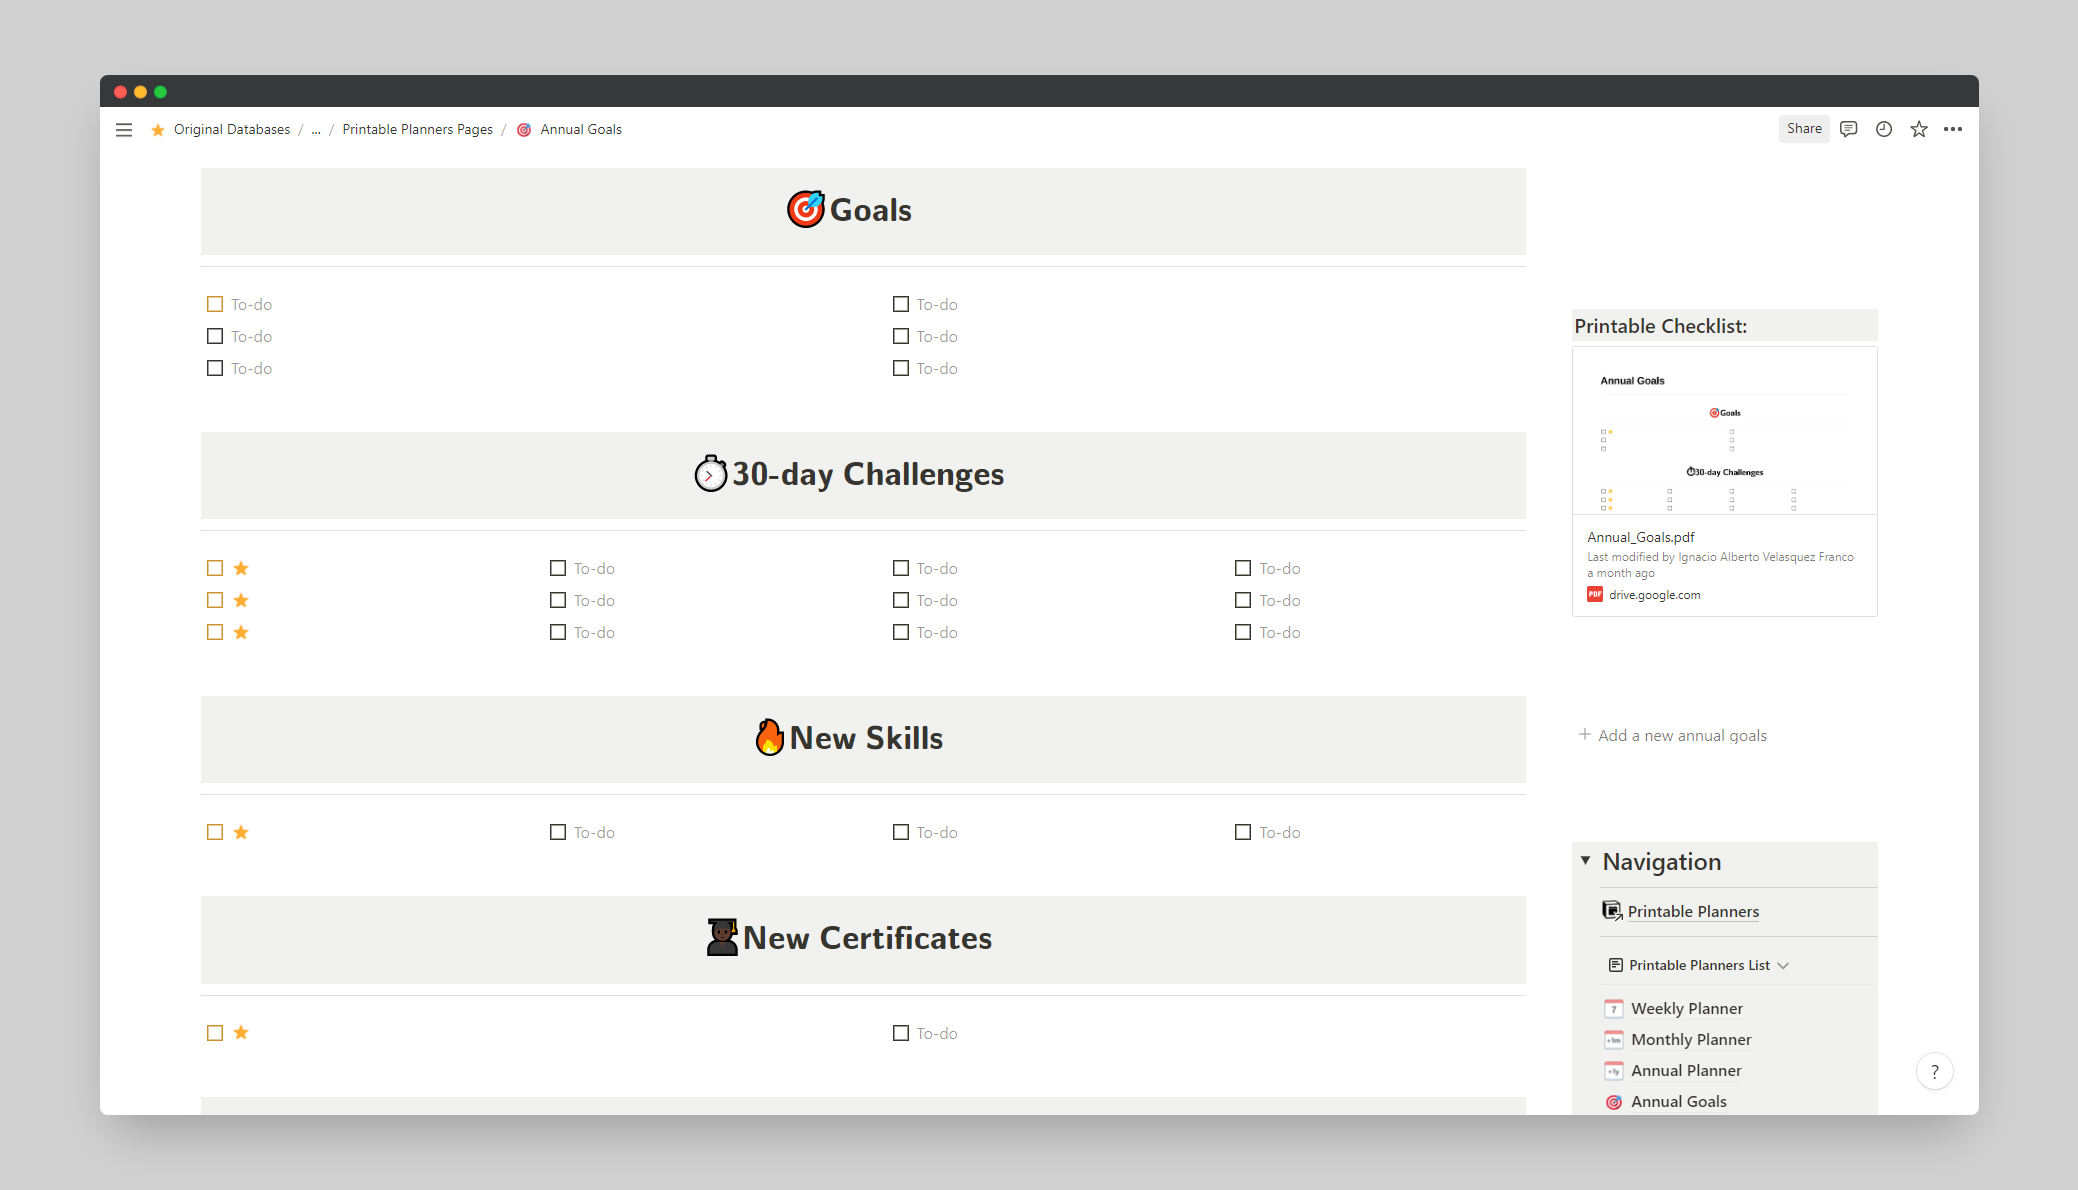The image size is (2078, 1190).
Task: View page history clock icon
Action: tap(1883, 129)
